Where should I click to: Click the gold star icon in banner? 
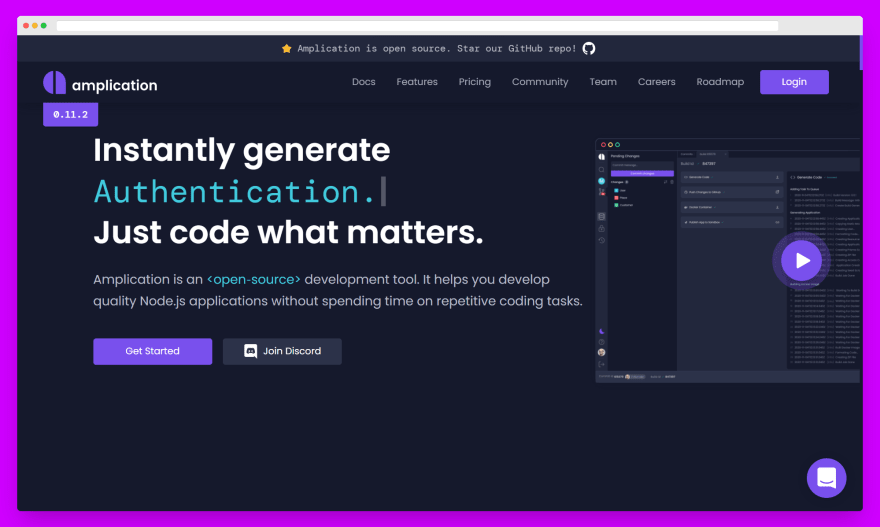pos(286,49)
